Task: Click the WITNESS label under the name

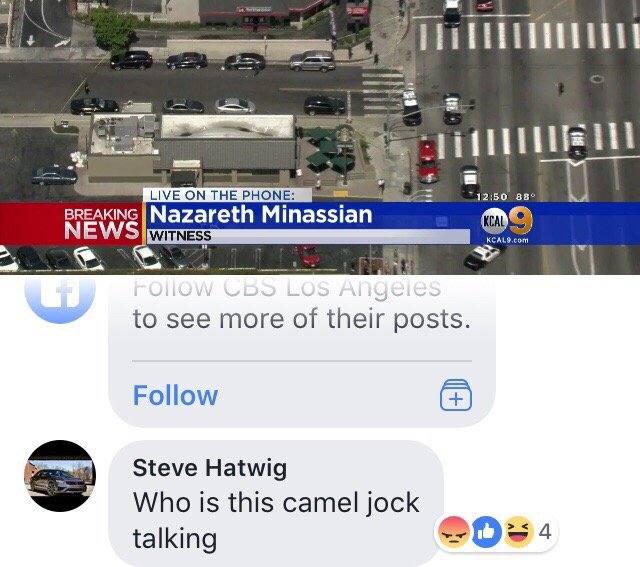Action: (x=180, y=236)
